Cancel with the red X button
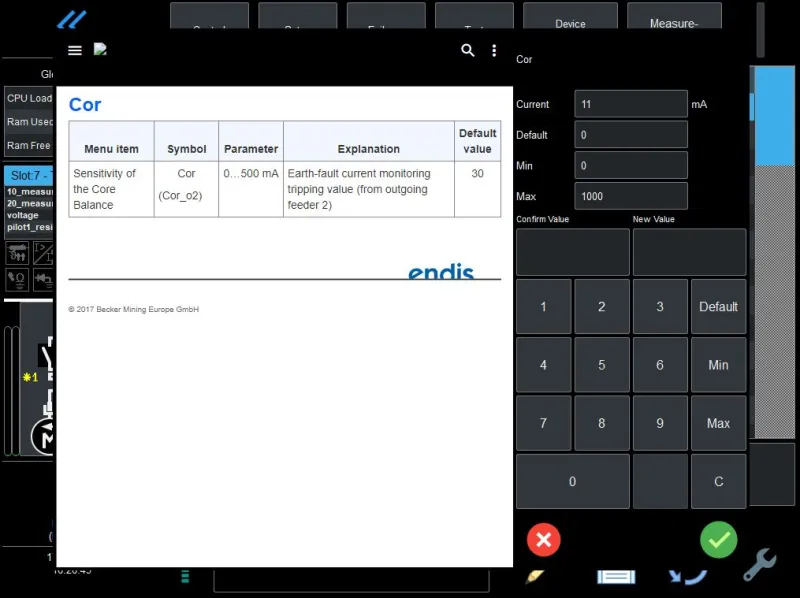Screen dimensions: 800x598 [544, 539]
